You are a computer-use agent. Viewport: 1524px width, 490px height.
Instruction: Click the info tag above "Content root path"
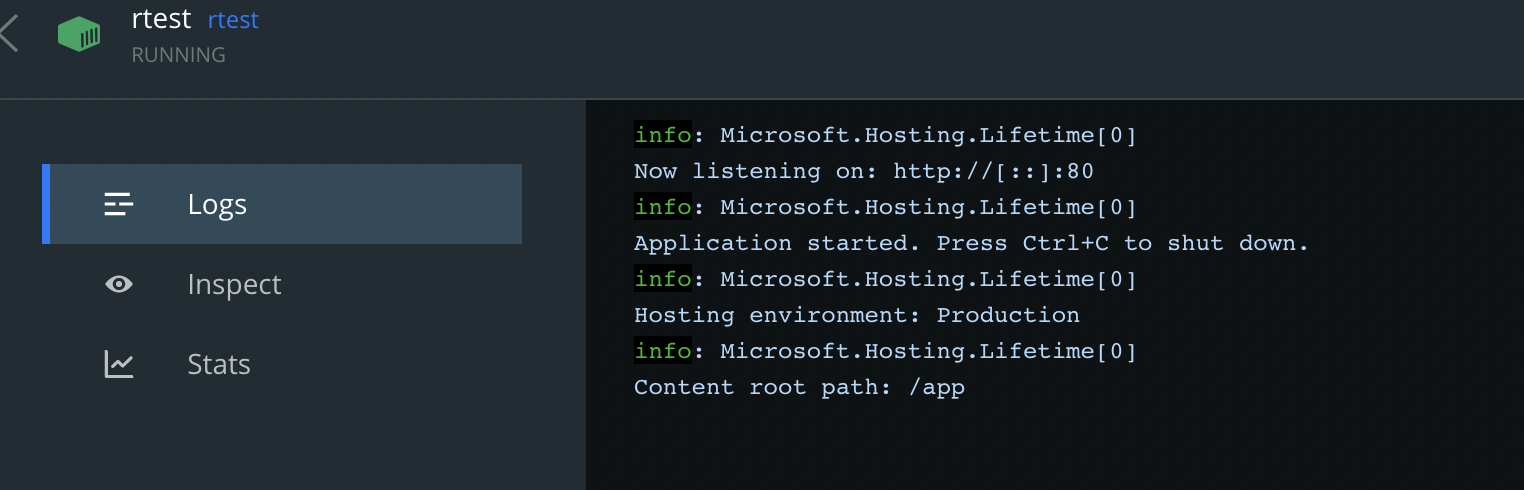pyautogui.click(x=662, y=351)
